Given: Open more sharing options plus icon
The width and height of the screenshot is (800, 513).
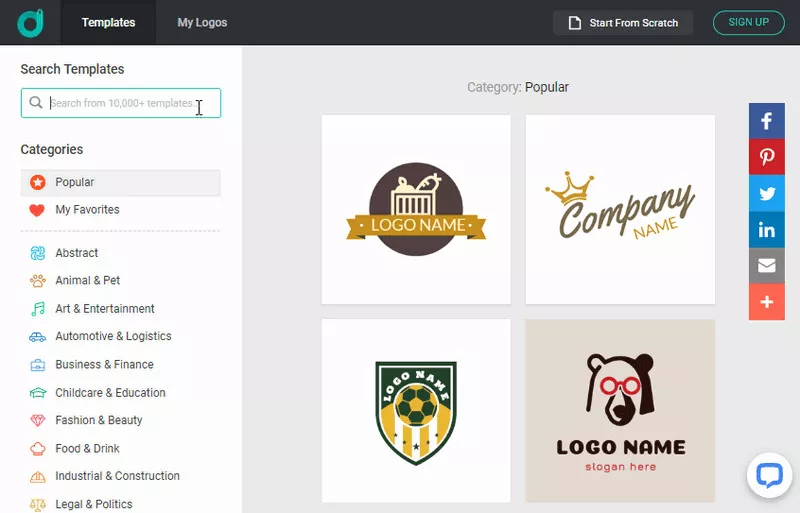Looking at the screenshot, I should pyautogui.click(x=766, y=302).
